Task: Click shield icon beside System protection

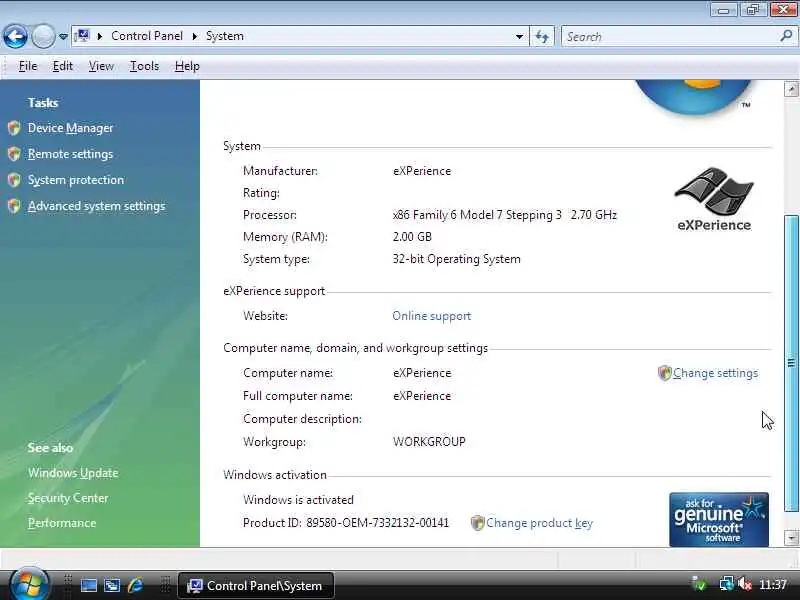Action: pyautogui.click(x=14, y=180)
